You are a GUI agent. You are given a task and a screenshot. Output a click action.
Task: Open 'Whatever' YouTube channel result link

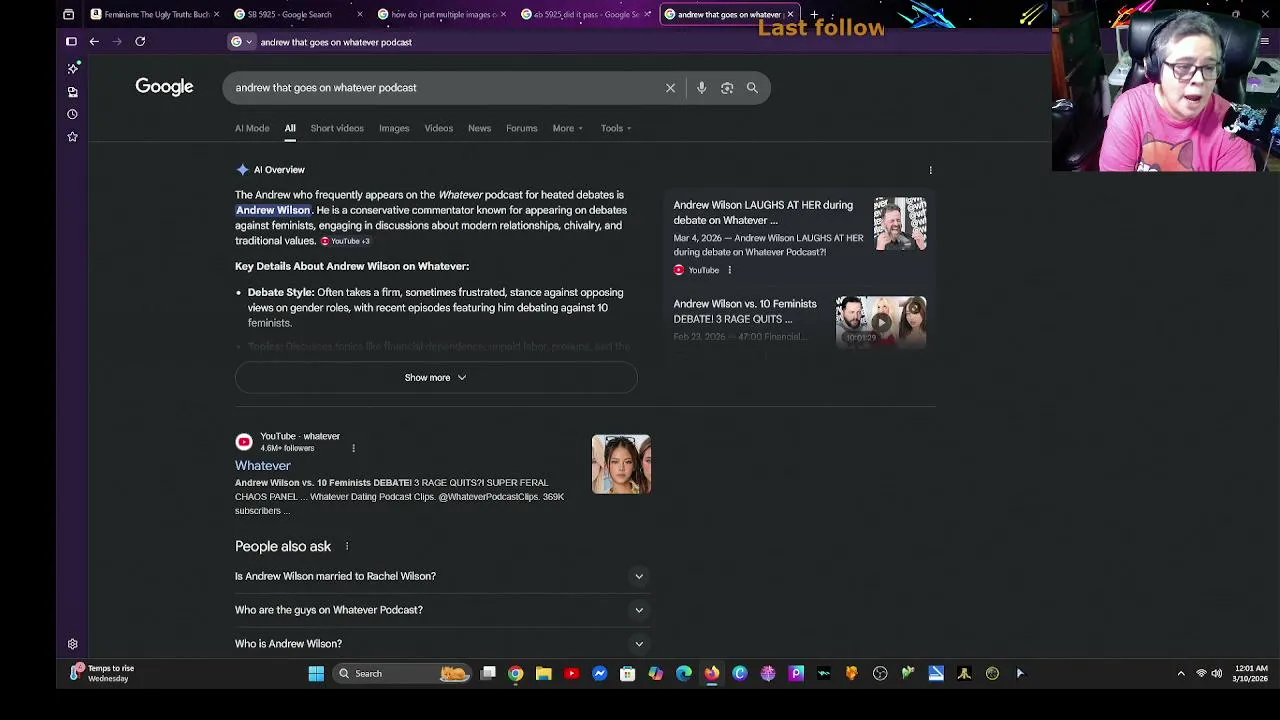pyautogui.click(x=263, y=466)
